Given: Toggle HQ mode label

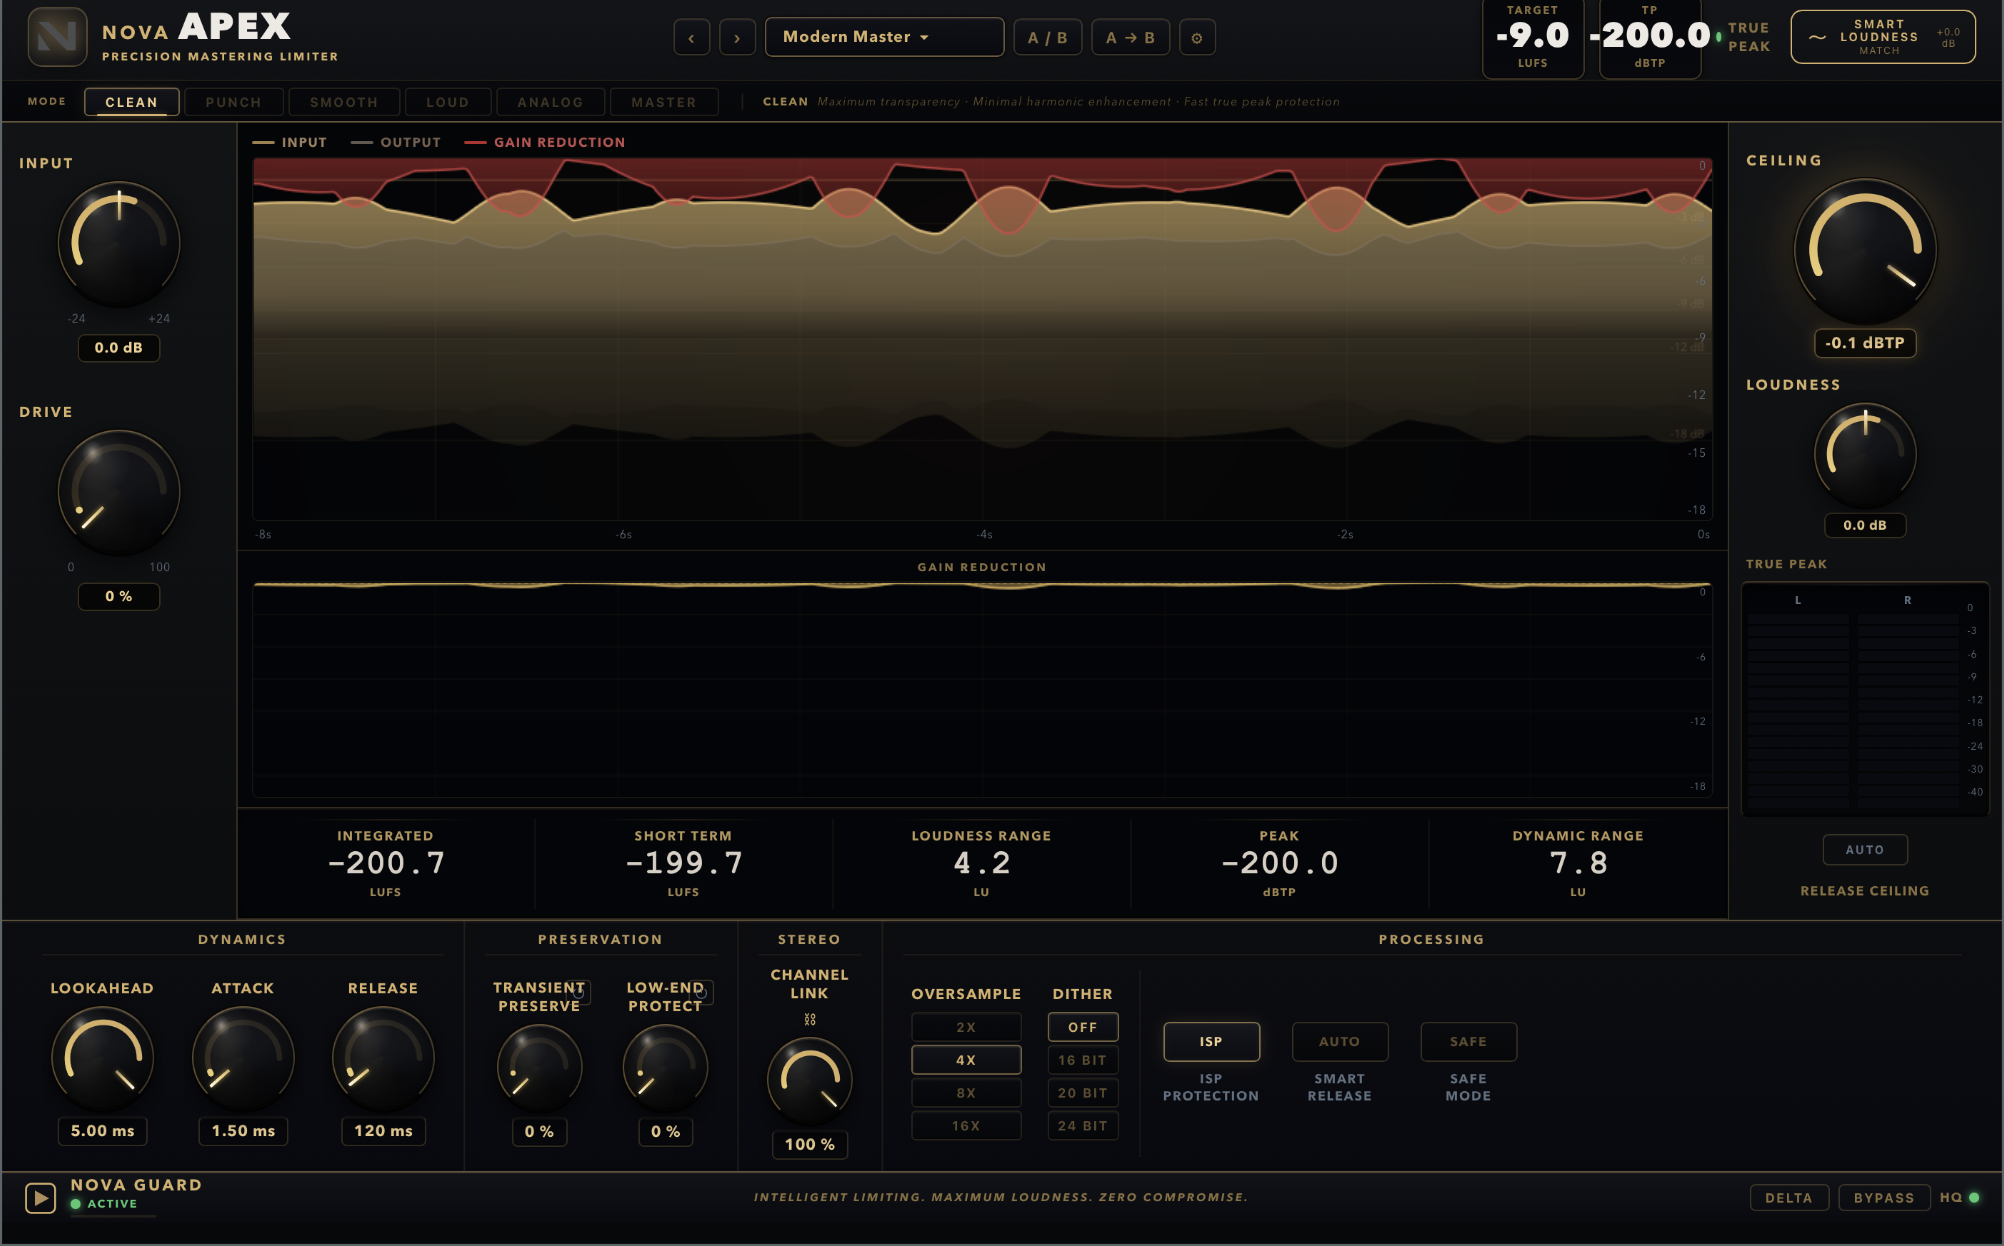Looking at the screenshot, I should point(1950,1197).
